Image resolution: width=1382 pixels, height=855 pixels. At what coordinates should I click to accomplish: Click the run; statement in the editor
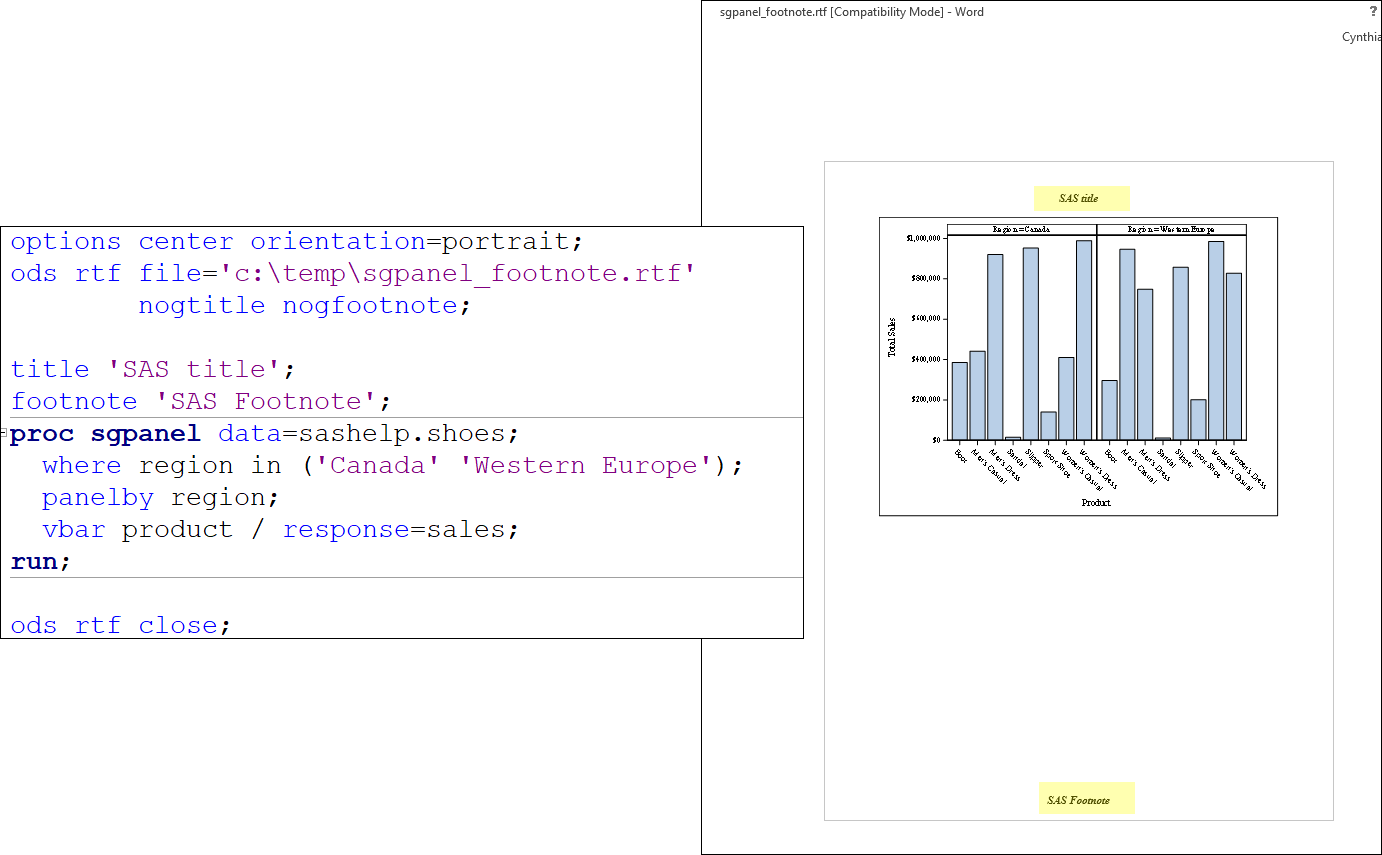[38, 561]
